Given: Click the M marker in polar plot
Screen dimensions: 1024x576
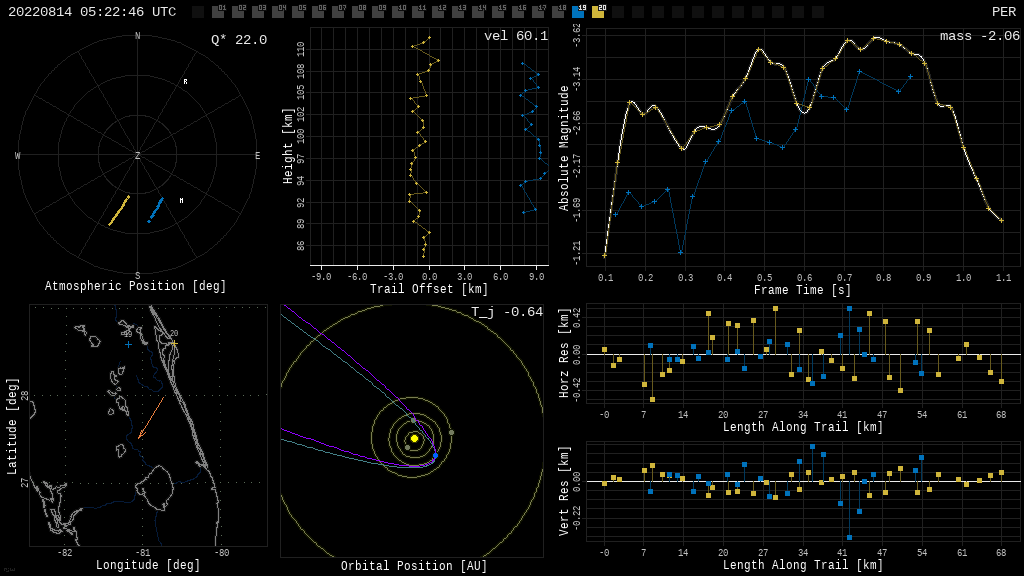Looking at the screenshot, I should (182, 200).
